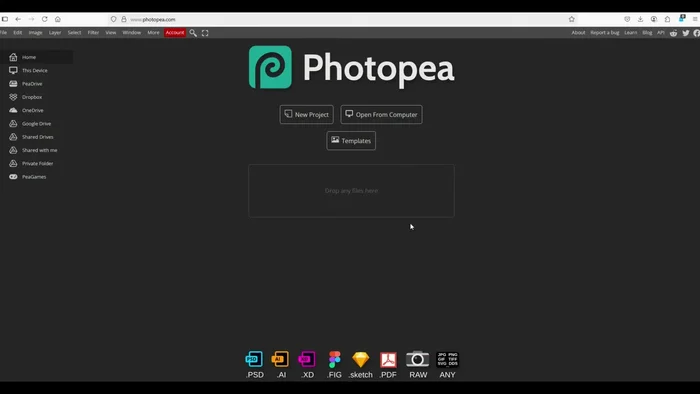The image size is (700, 394).
Task: Open the Filter menu
Action: click(93, 33)
